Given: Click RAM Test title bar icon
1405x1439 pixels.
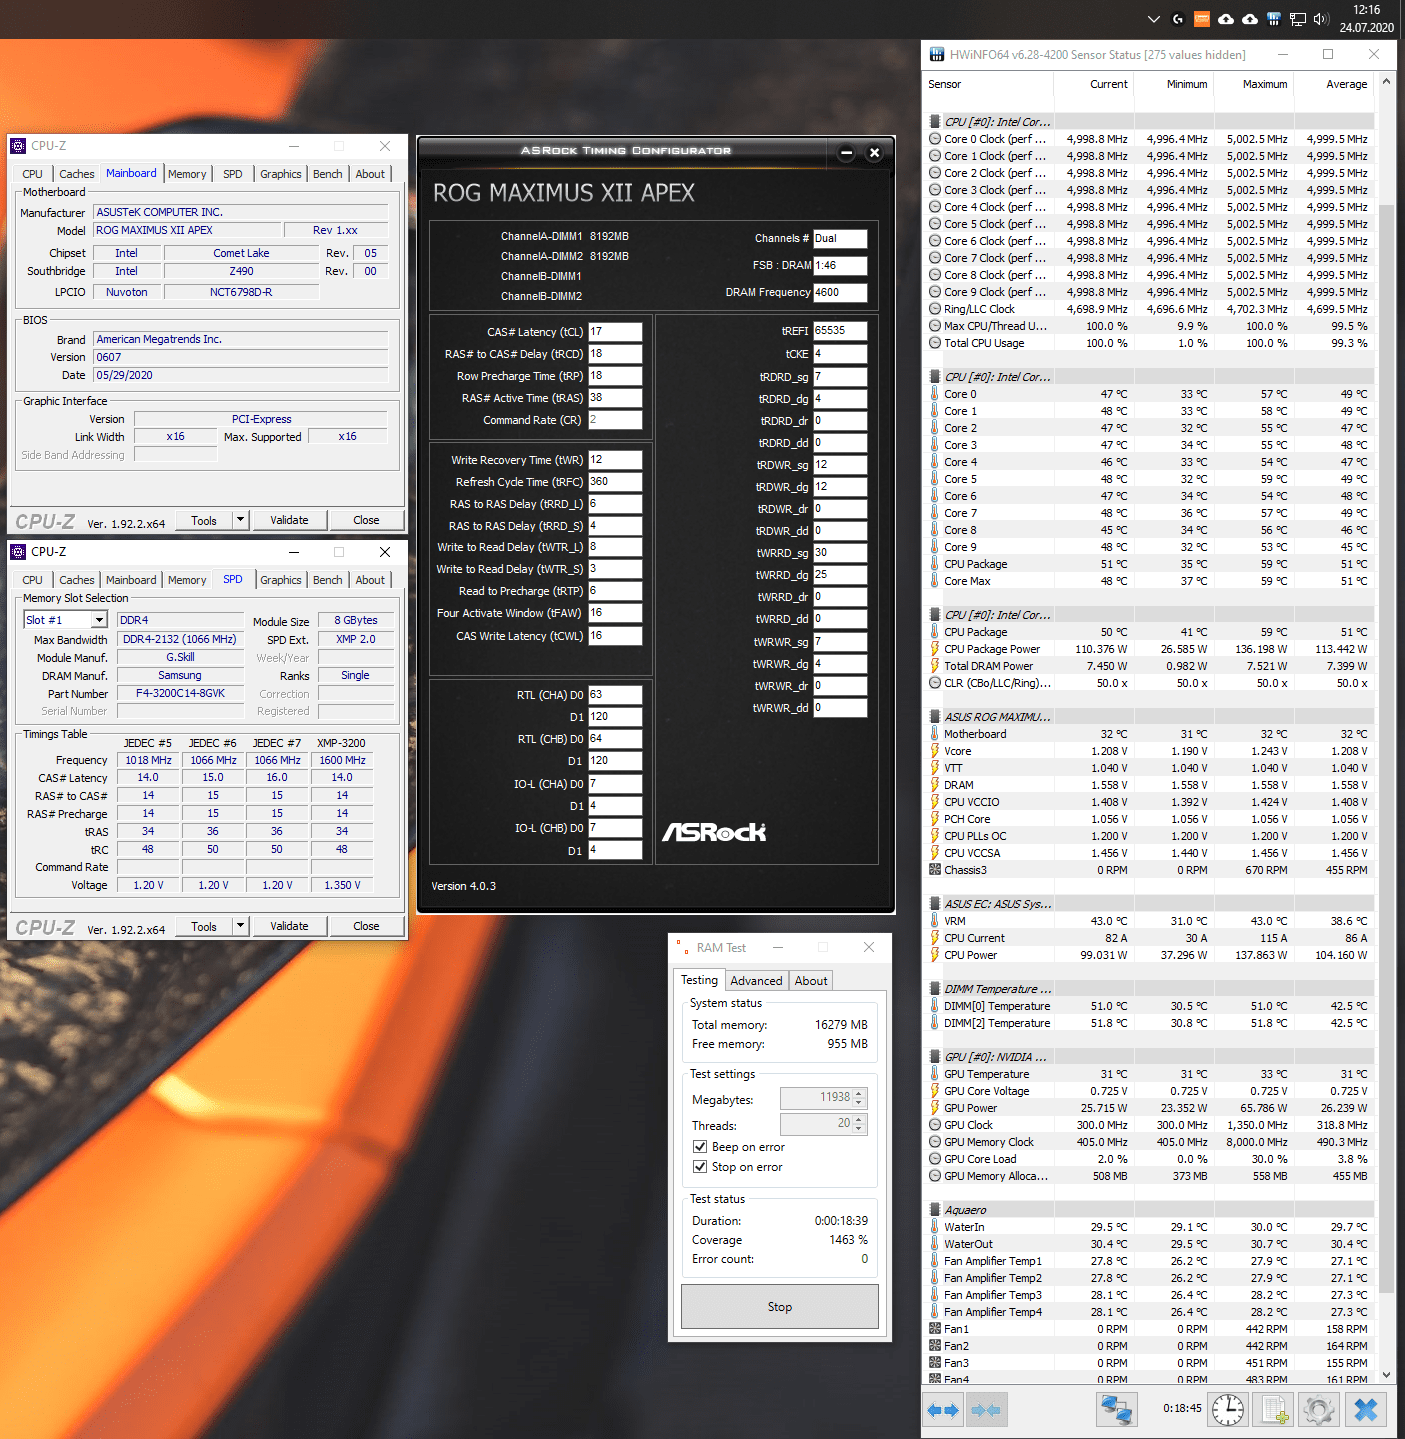Looking at the screenshot, I should pos(682,947).
